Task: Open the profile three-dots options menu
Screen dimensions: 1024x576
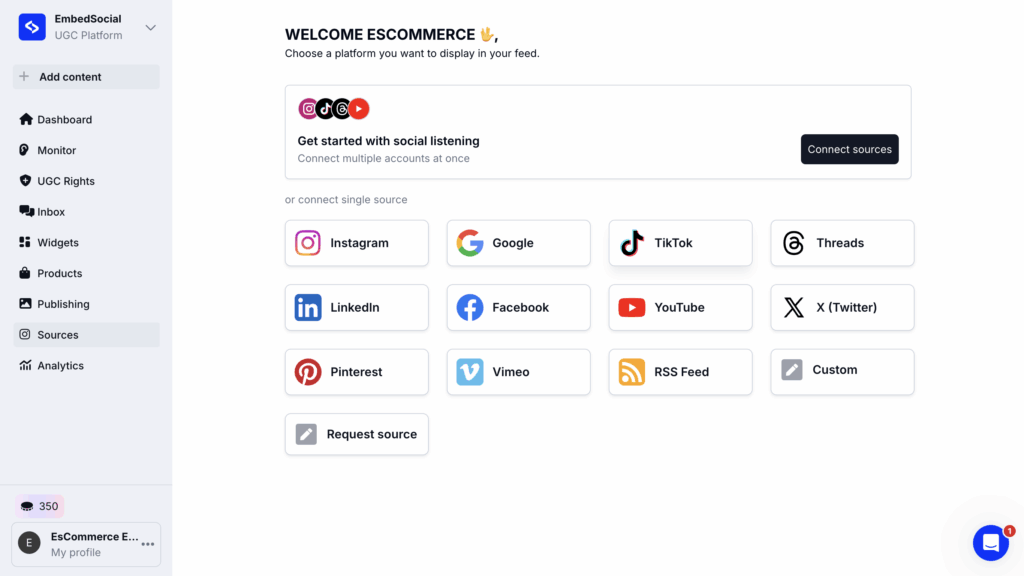Action: coord(148,544)
